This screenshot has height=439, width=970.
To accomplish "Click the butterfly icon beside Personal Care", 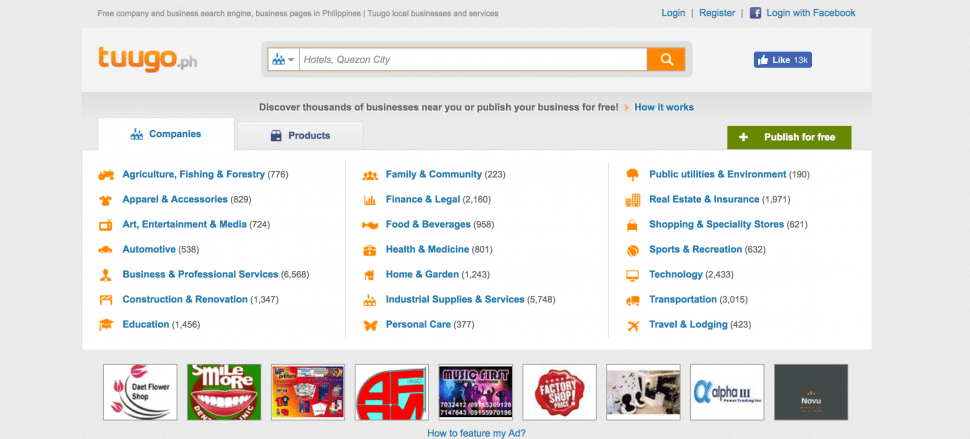I will (370, 325).
